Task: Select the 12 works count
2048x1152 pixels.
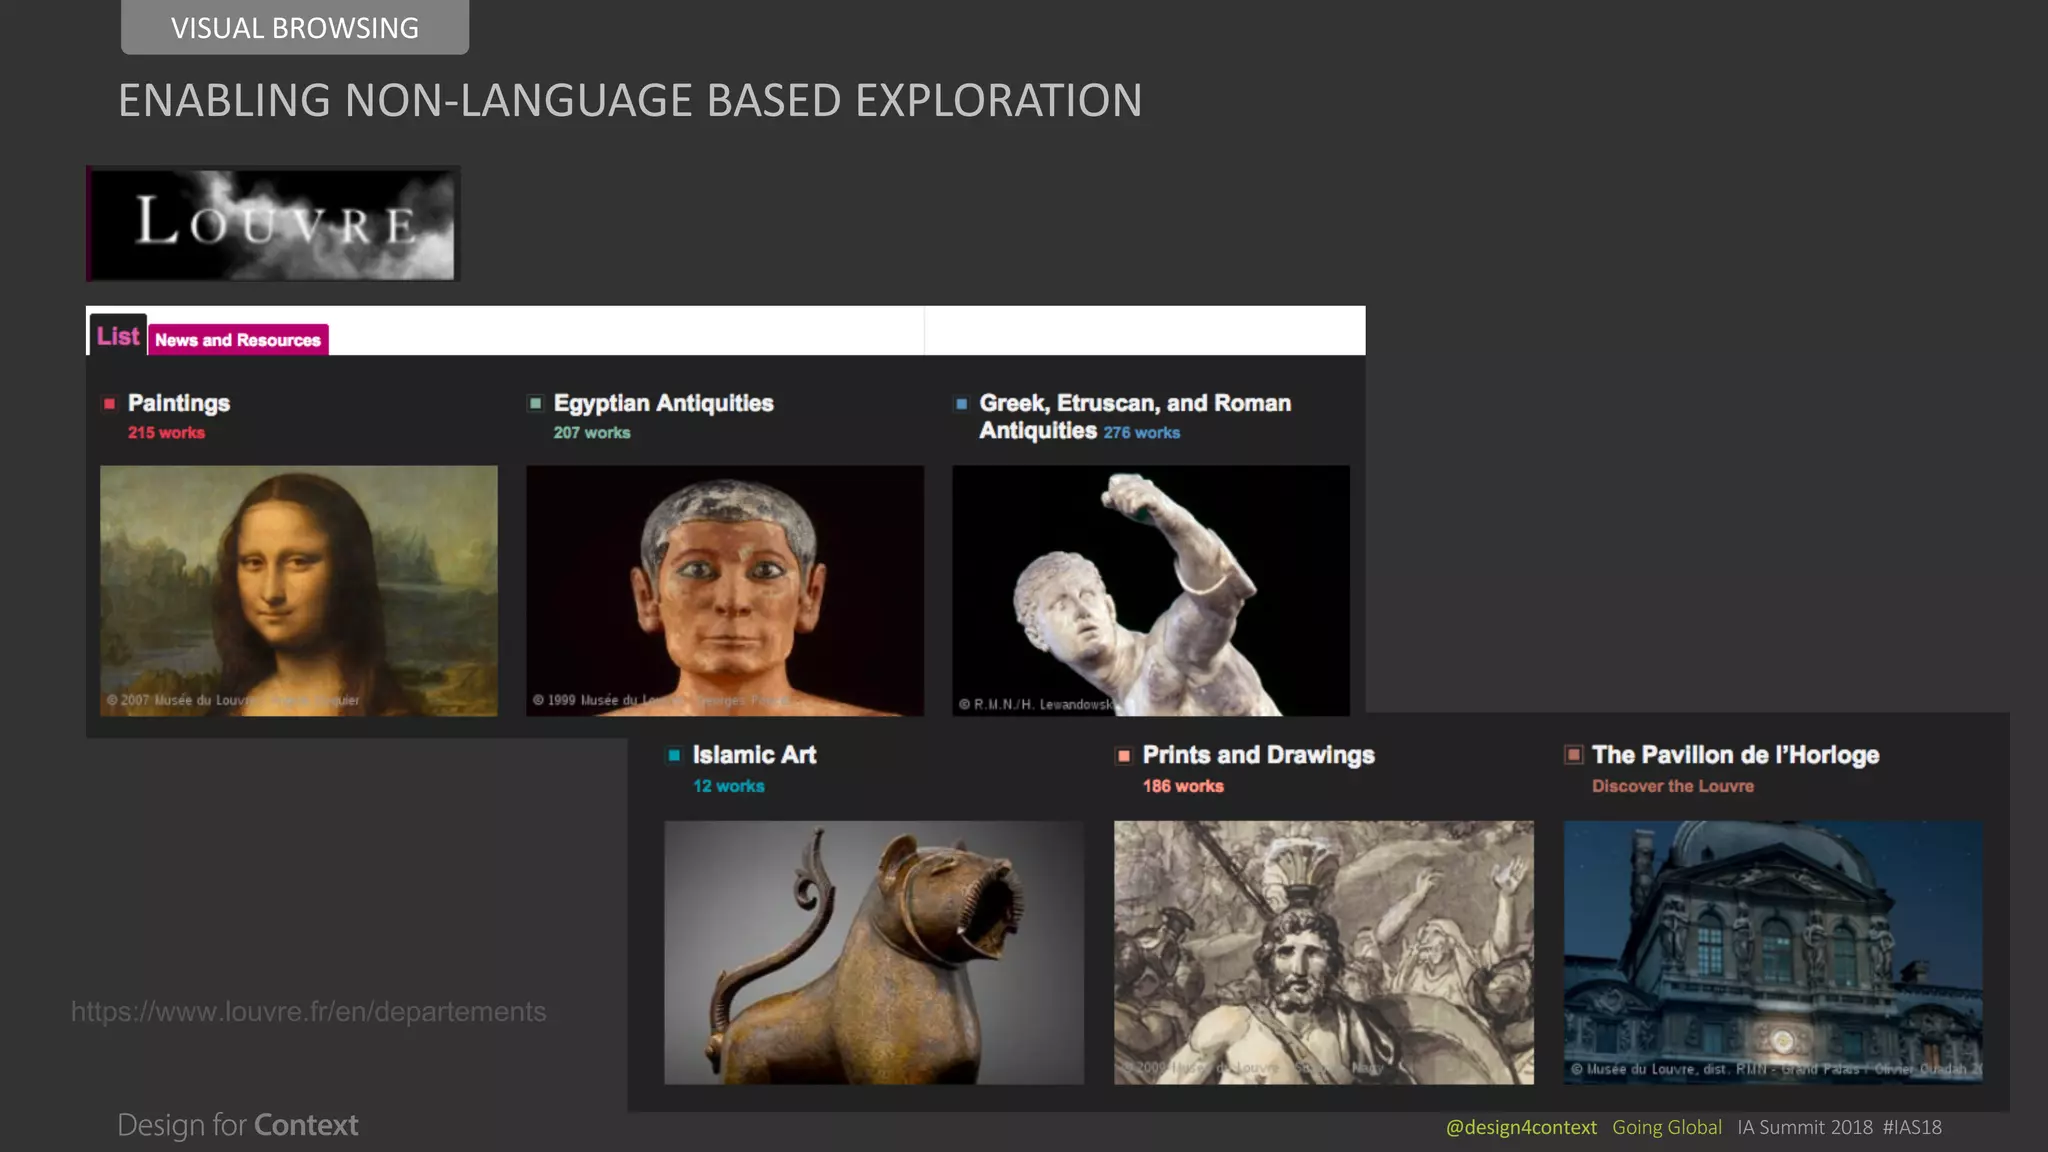Action: [x=729, y=786]
